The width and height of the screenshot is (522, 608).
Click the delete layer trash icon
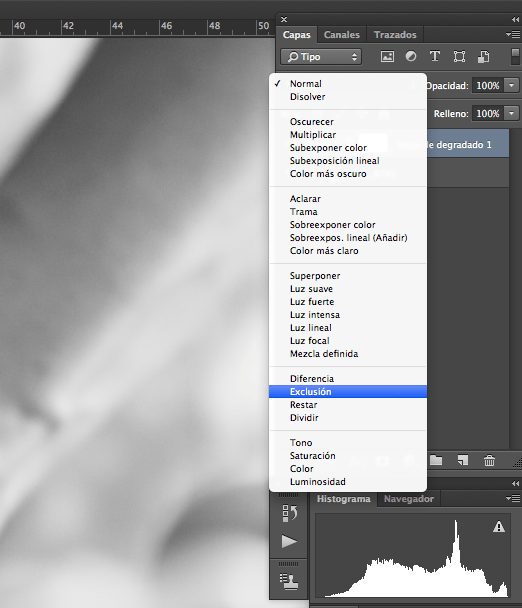(x=489, y=460)
